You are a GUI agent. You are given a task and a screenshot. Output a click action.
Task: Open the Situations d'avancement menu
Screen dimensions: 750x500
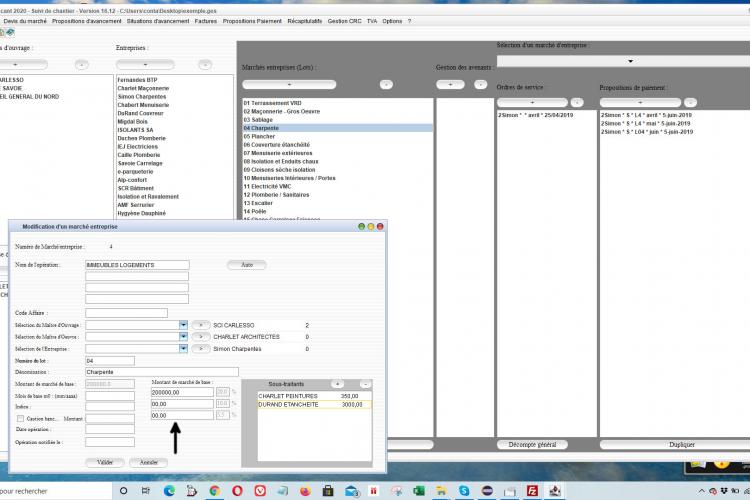pyautogui.click(x=158, y=21)
